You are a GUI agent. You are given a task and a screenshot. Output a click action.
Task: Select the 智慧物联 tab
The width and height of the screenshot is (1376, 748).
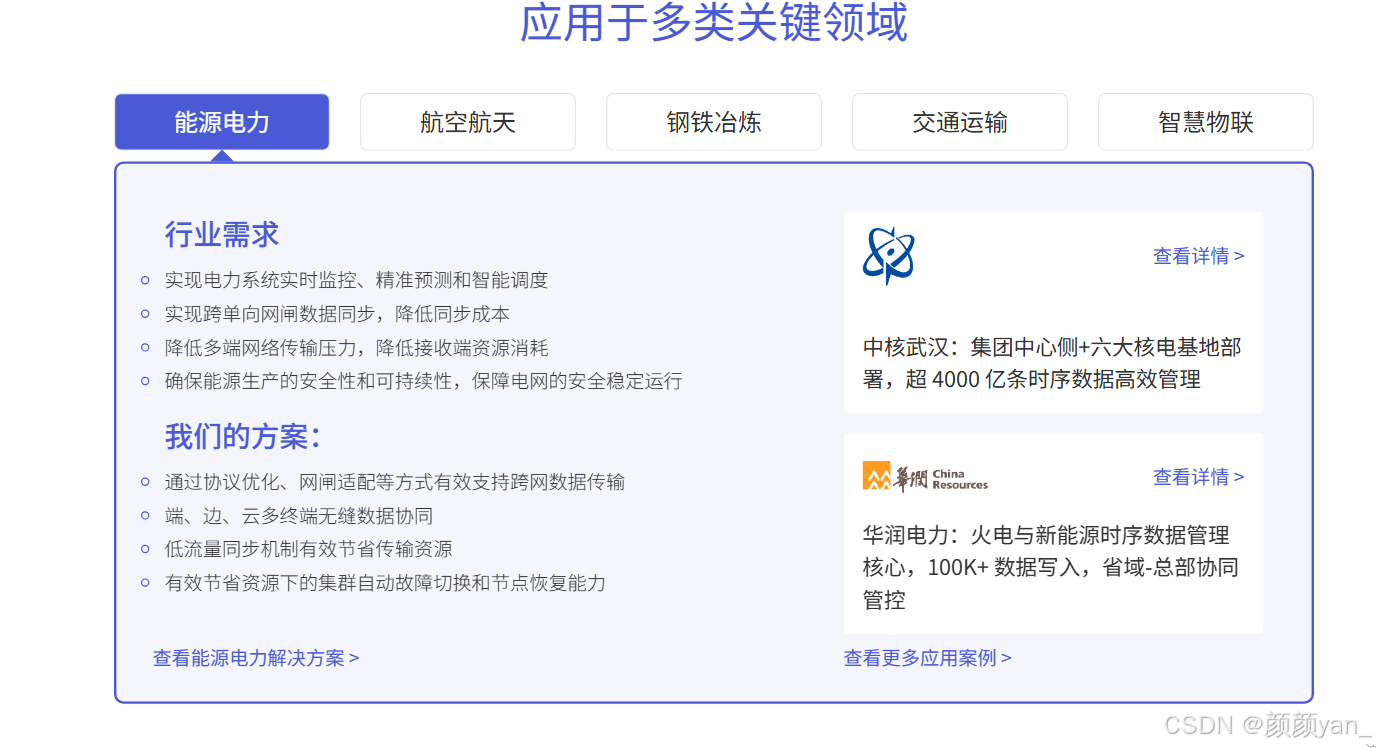tap(1206, 122)
